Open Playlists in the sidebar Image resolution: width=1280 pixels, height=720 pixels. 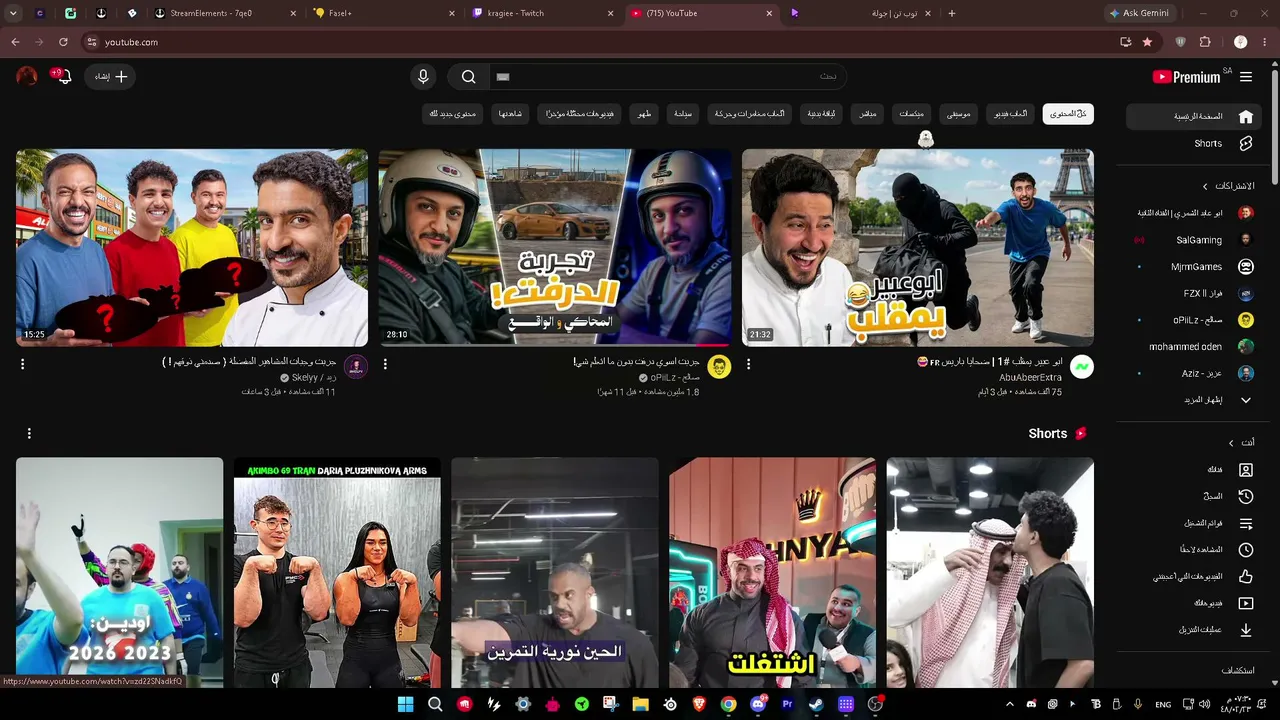click(x=1196, y=523)
